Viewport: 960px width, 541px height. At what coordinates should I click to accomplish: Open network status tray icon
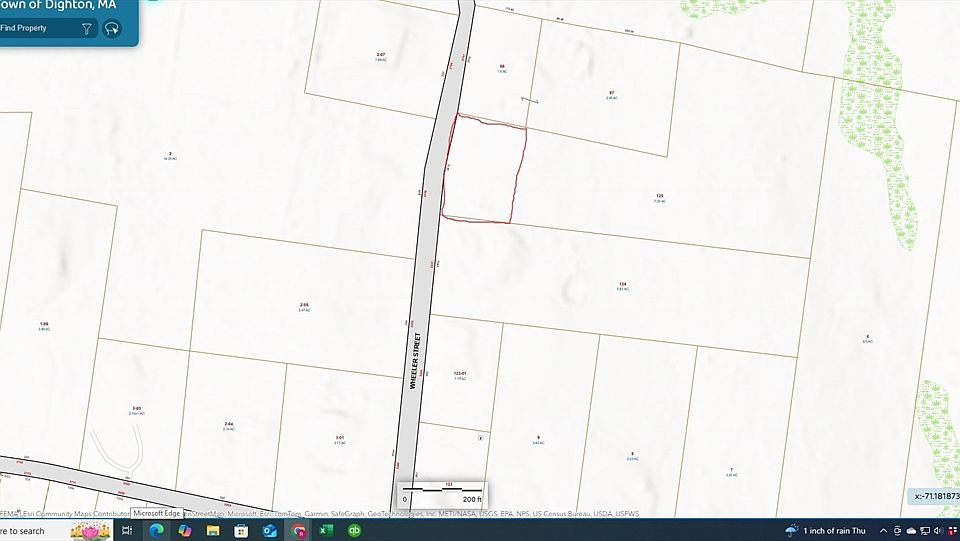tap(924, 531)
